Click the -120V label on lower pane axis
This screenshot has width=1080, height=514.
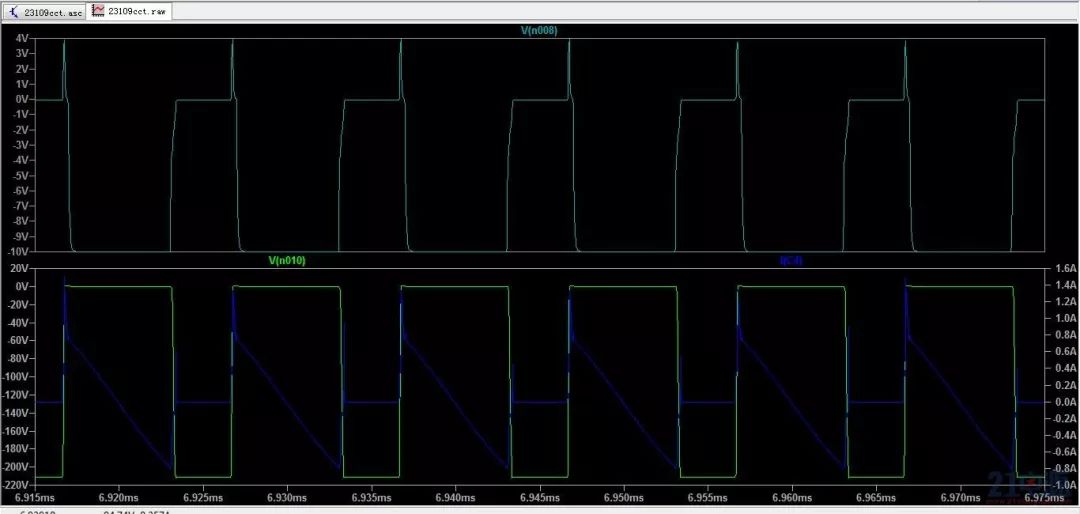click(15, 394)
